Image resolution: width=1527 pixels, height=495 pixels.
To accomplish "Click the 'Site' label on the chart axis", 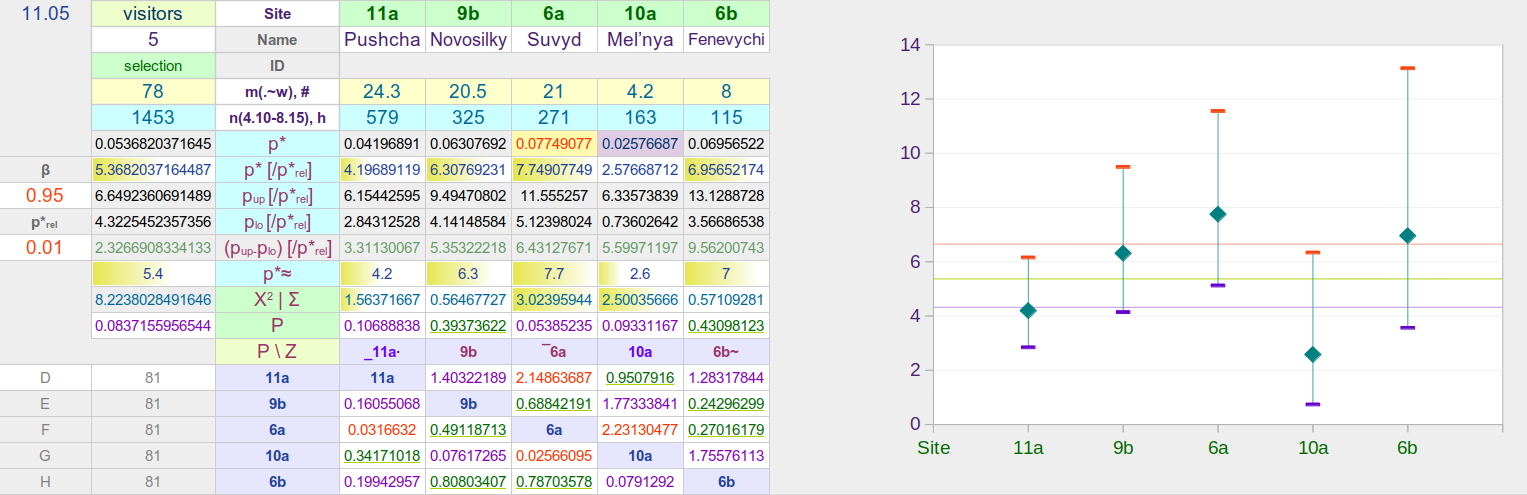I will pos(934,447).
